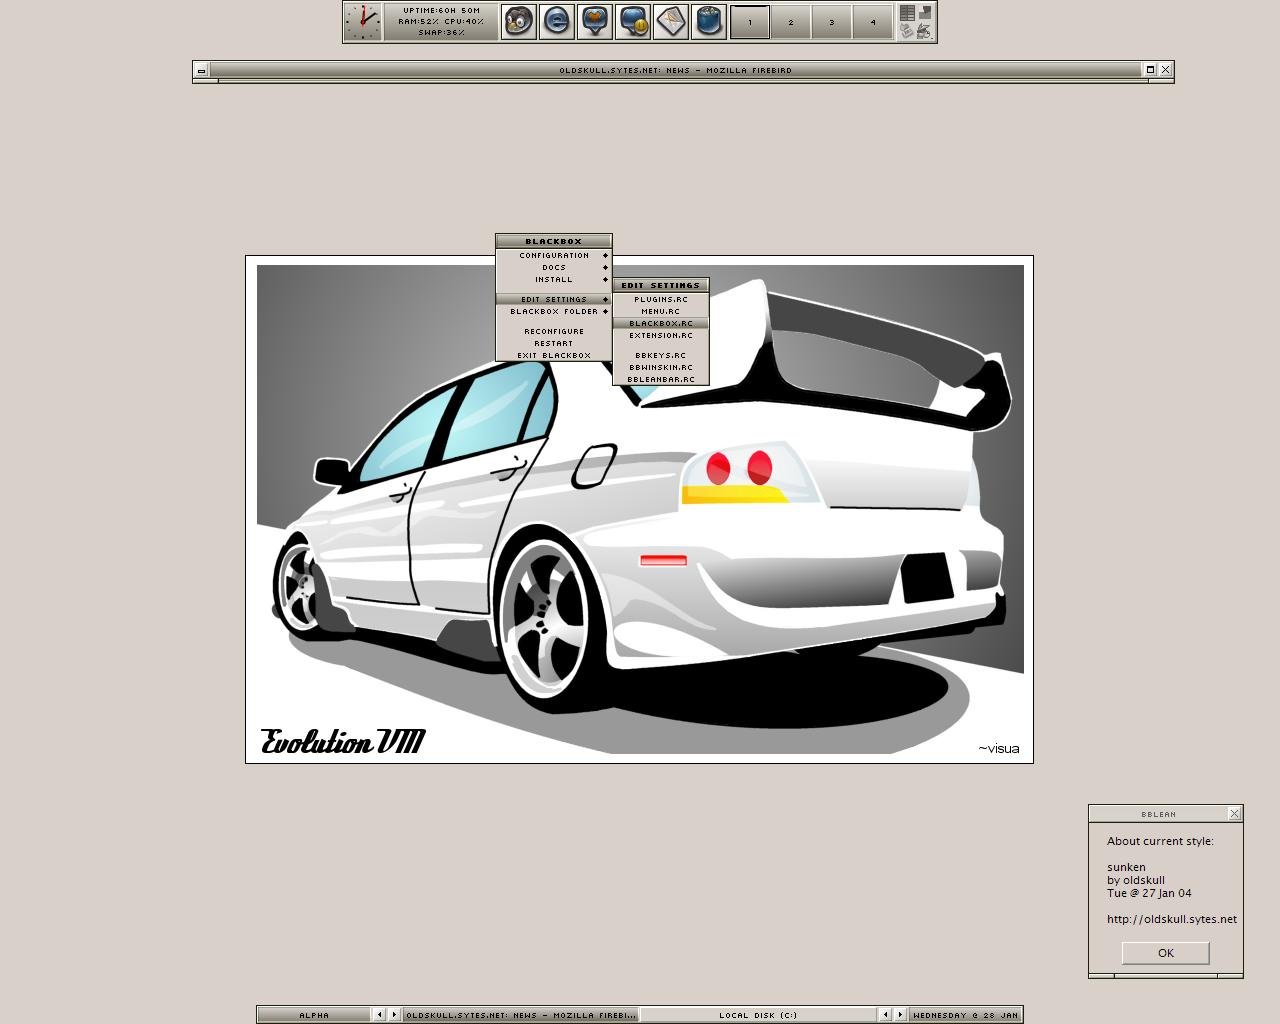Click the 'Tue @ 27 Jan 04' date text
Screen dimensions: 1280x1024
1149,893
